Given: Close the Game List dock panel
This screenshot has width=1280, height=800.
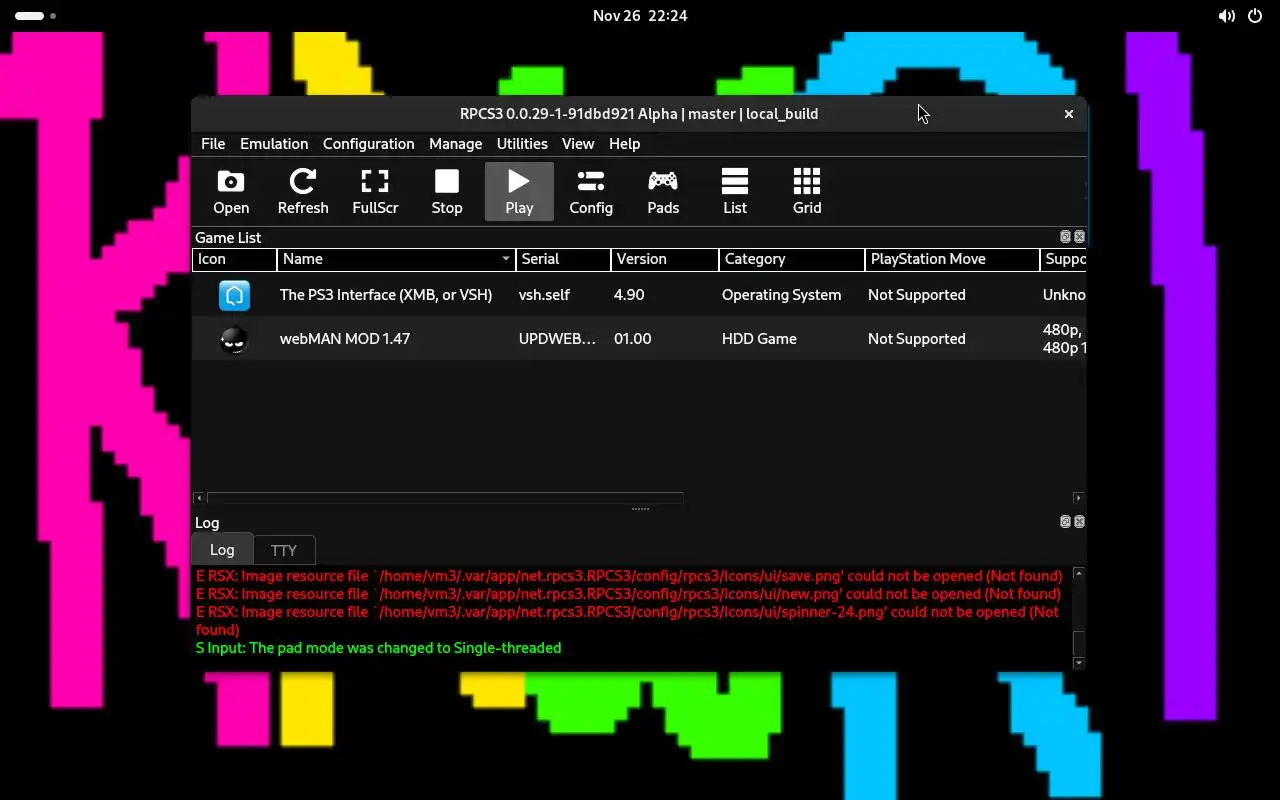Looking at the screenshot, I should pos(1079,237).
